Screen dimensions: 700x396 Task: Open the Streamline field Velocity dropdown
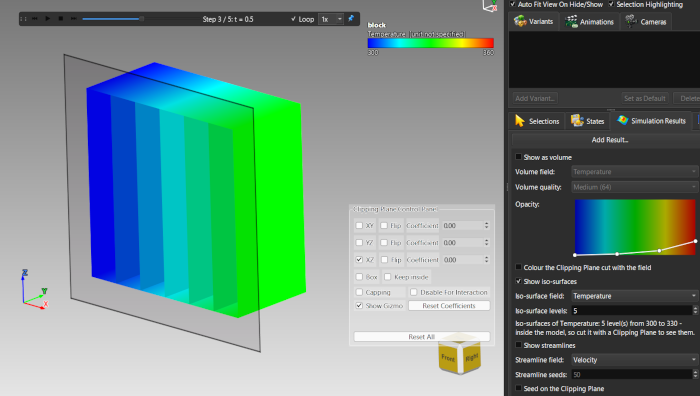634,360
